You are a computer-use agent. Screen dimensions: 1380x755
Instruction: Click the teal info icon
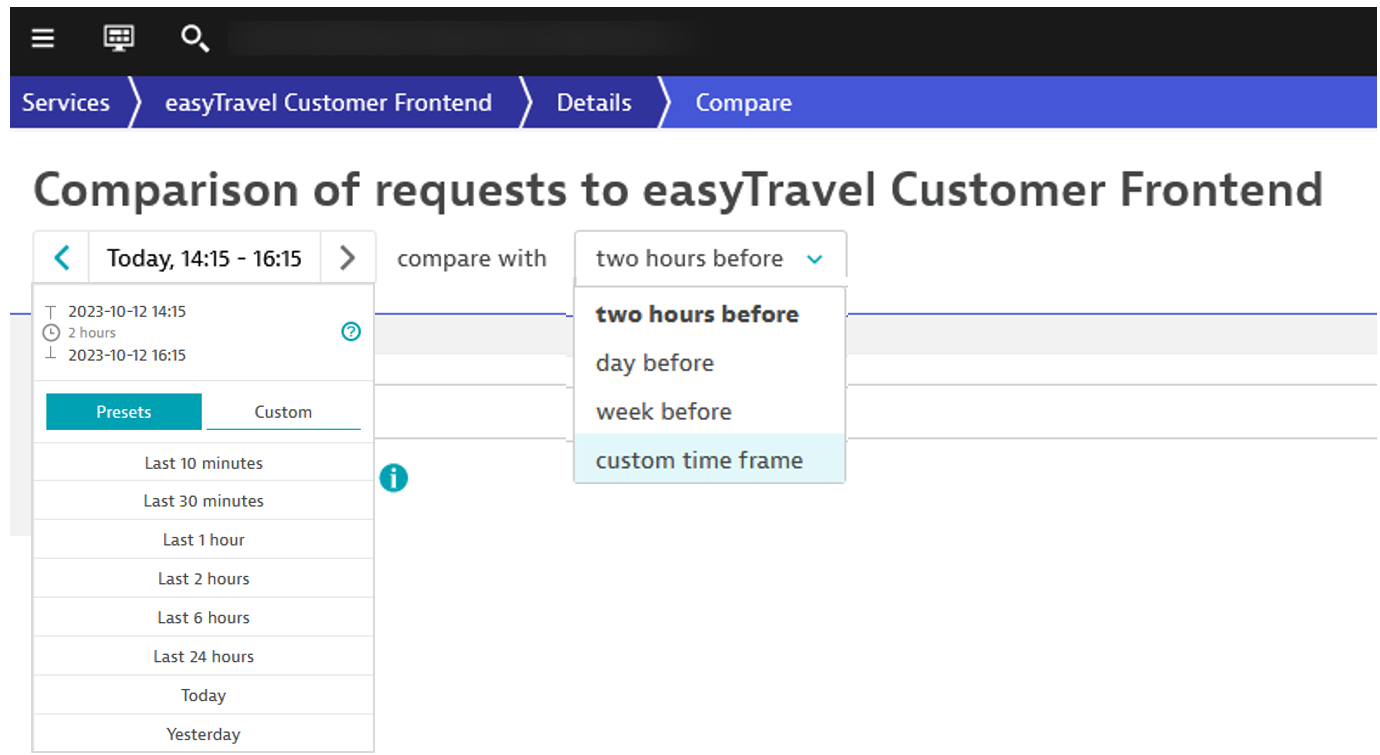click(394, 478)
